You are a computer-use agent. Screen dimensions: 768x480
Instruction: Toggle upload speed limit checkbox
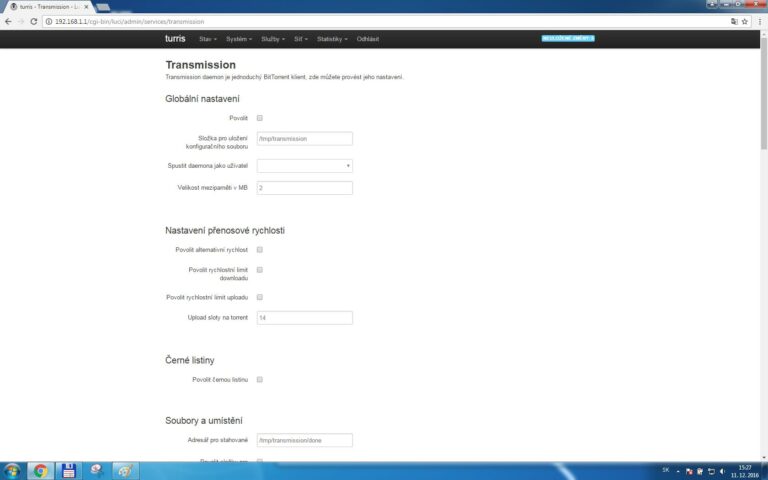tap(260, 297)
